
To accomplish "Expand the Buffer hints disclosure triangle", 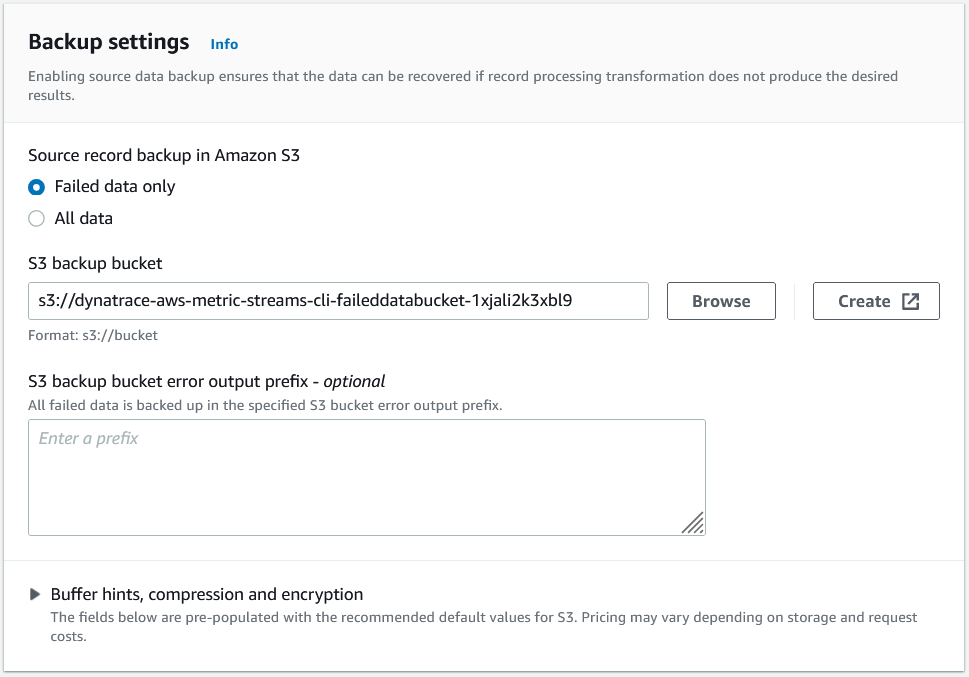I will (x=37, y=594).
